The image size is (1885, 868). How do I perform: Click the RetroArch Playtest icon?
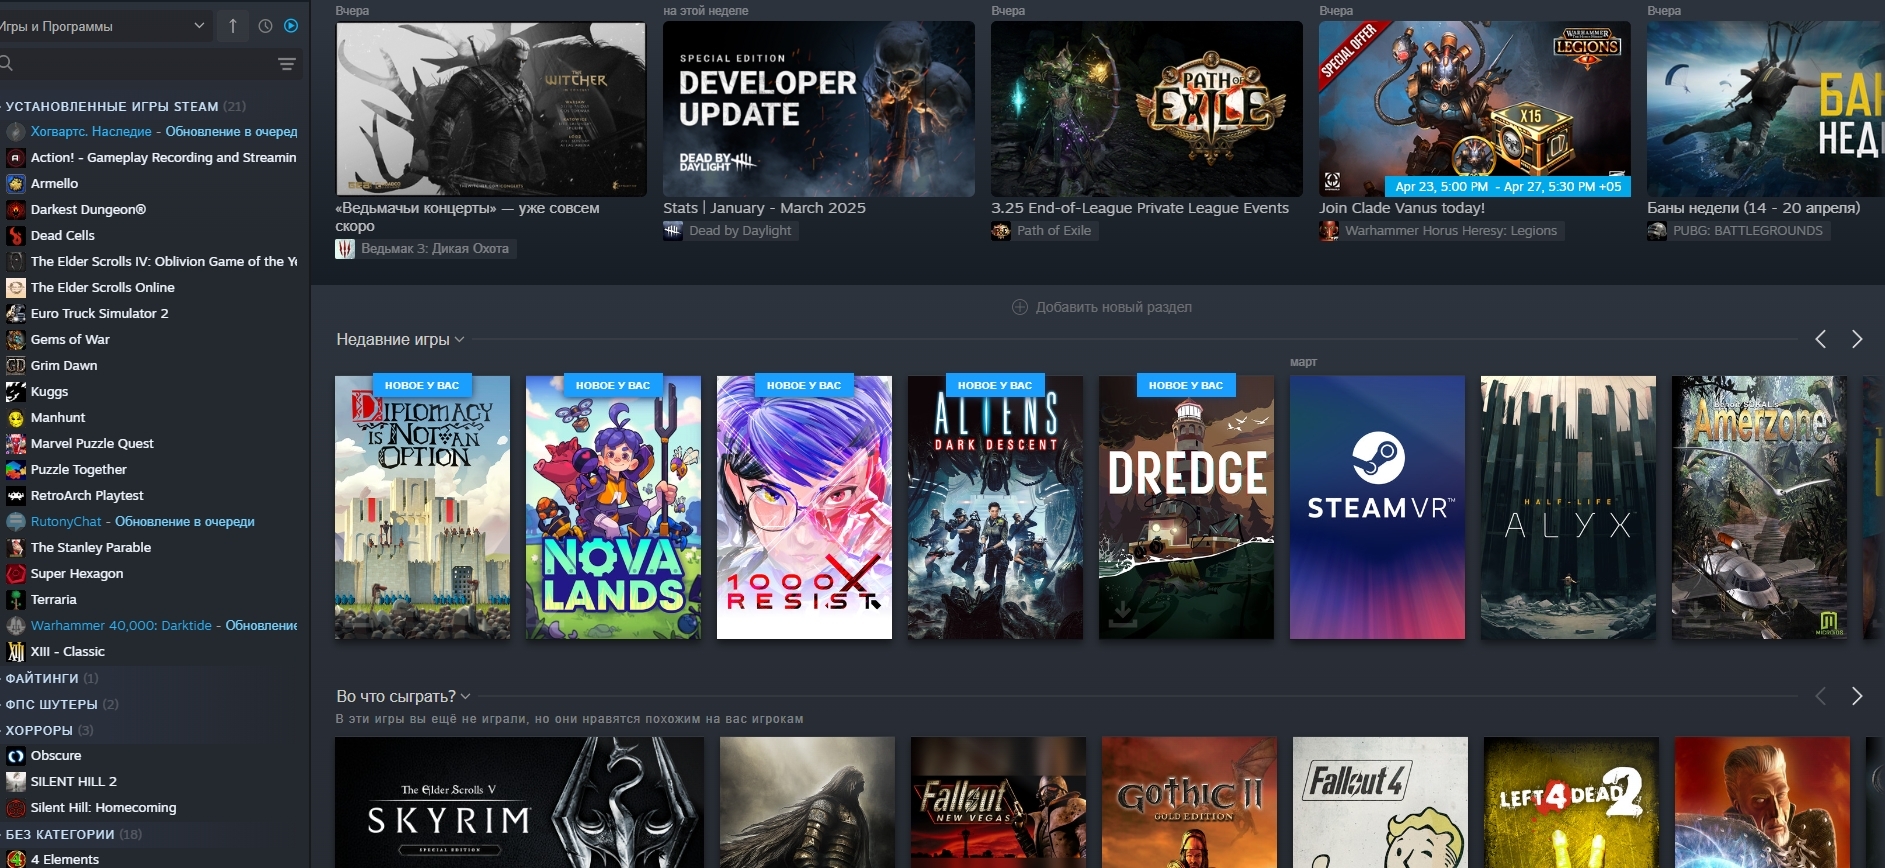coord(15,495)
